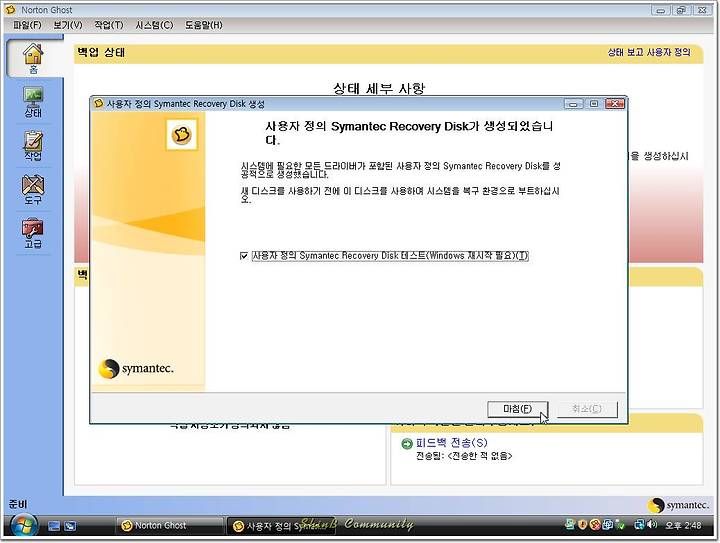Click the Windows Start orb
Image resolution: width=720 pixels, height=543 pixels.
pyautogui.click(x=24, y=526)
